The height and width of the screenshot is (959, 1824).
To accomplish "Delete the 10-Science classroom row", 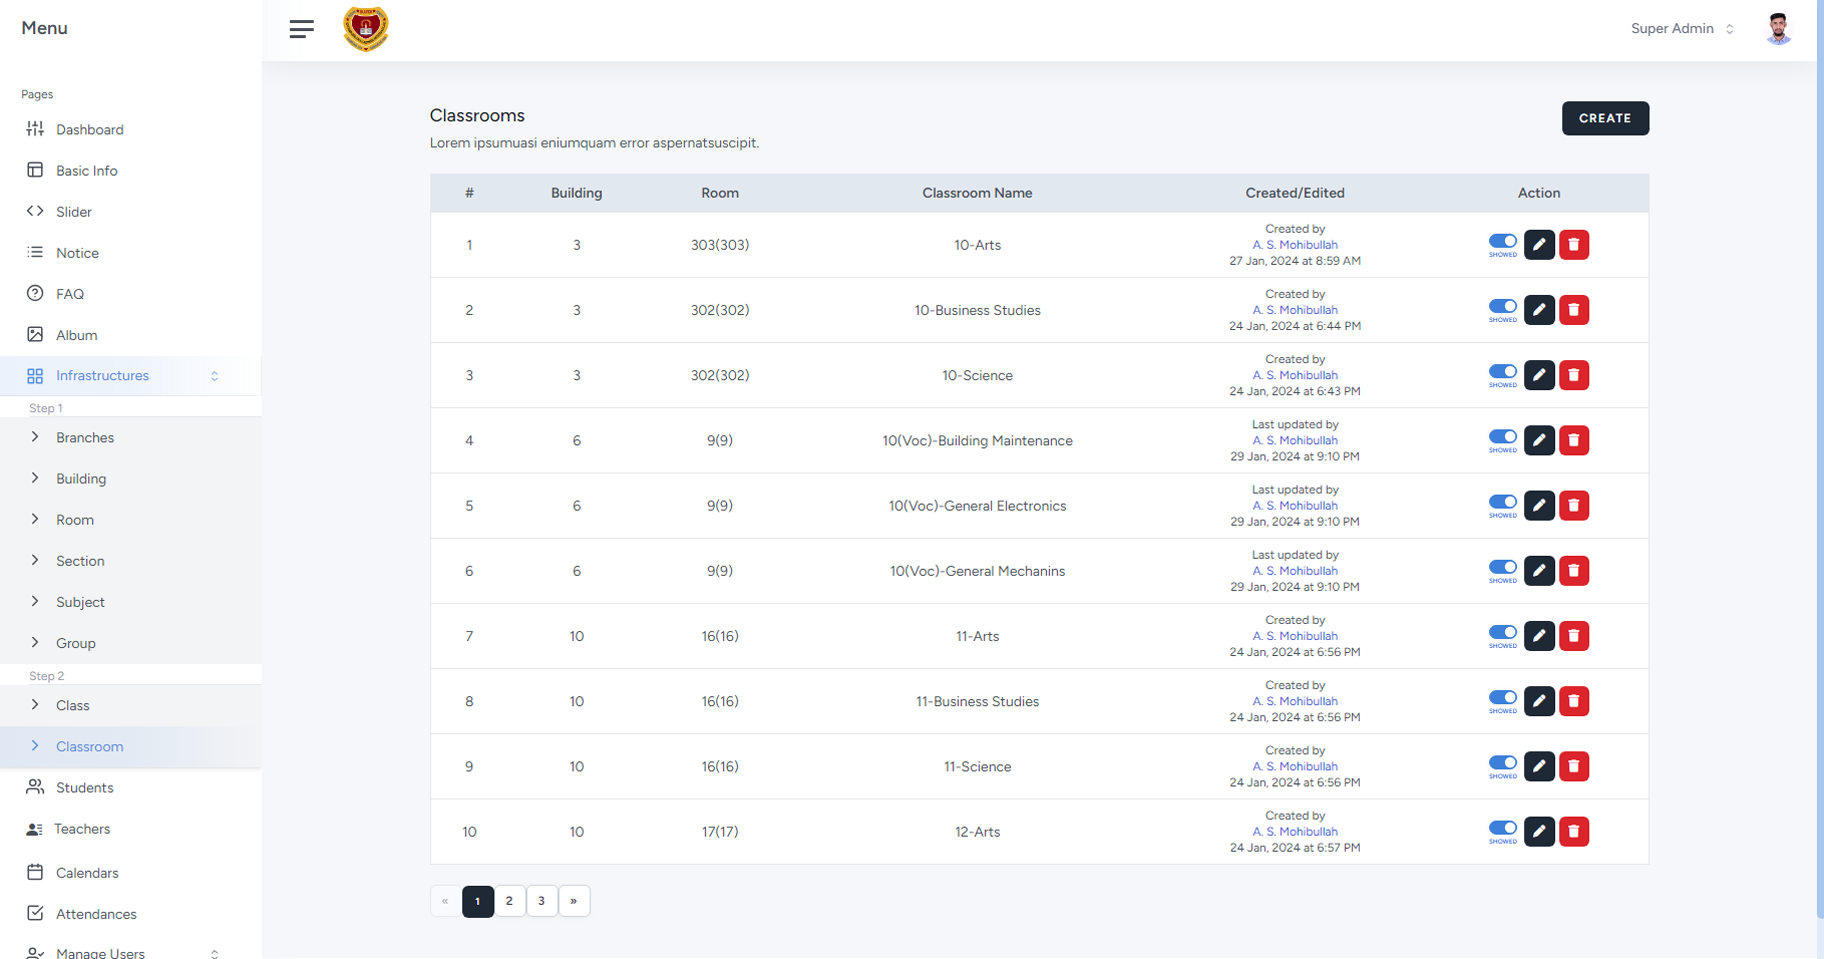I will [1574, 375].
